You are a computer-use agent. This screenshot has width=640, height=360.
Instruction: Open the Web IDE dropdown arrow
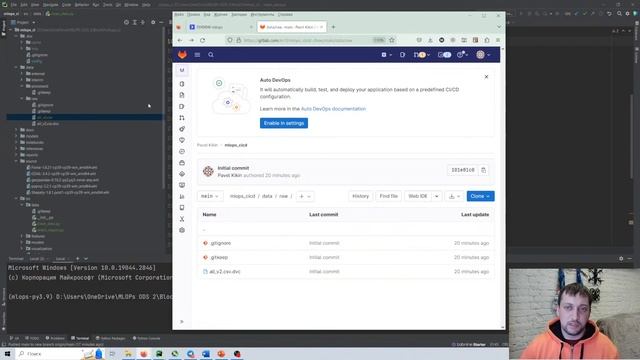pos(437,196)
